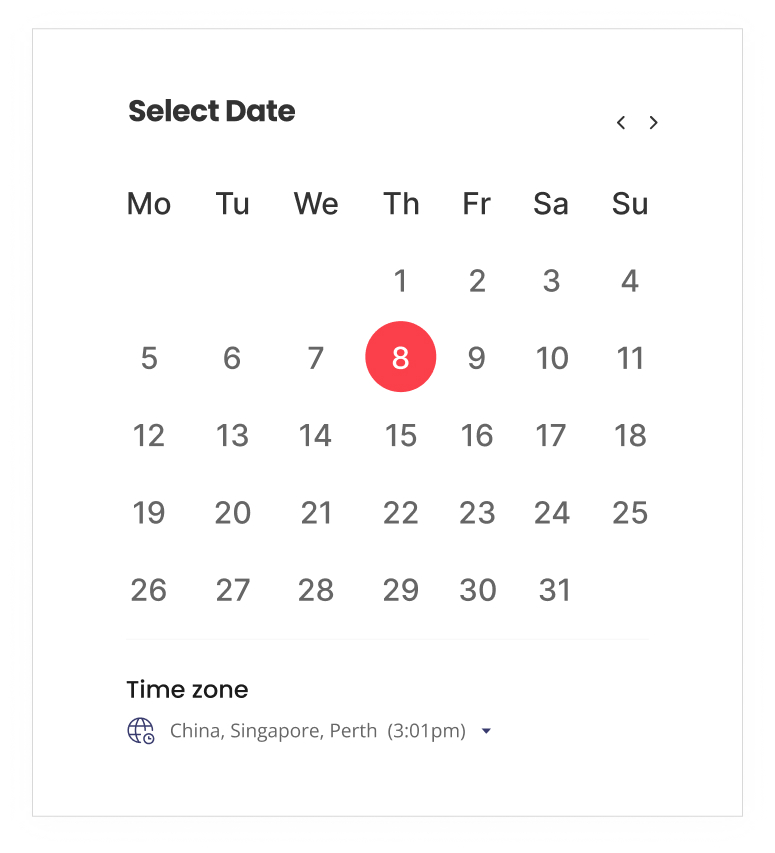775x853 pixels.
Task: Pick Friday the 30th
Action: pyautogui.click(x=478, y=590)
